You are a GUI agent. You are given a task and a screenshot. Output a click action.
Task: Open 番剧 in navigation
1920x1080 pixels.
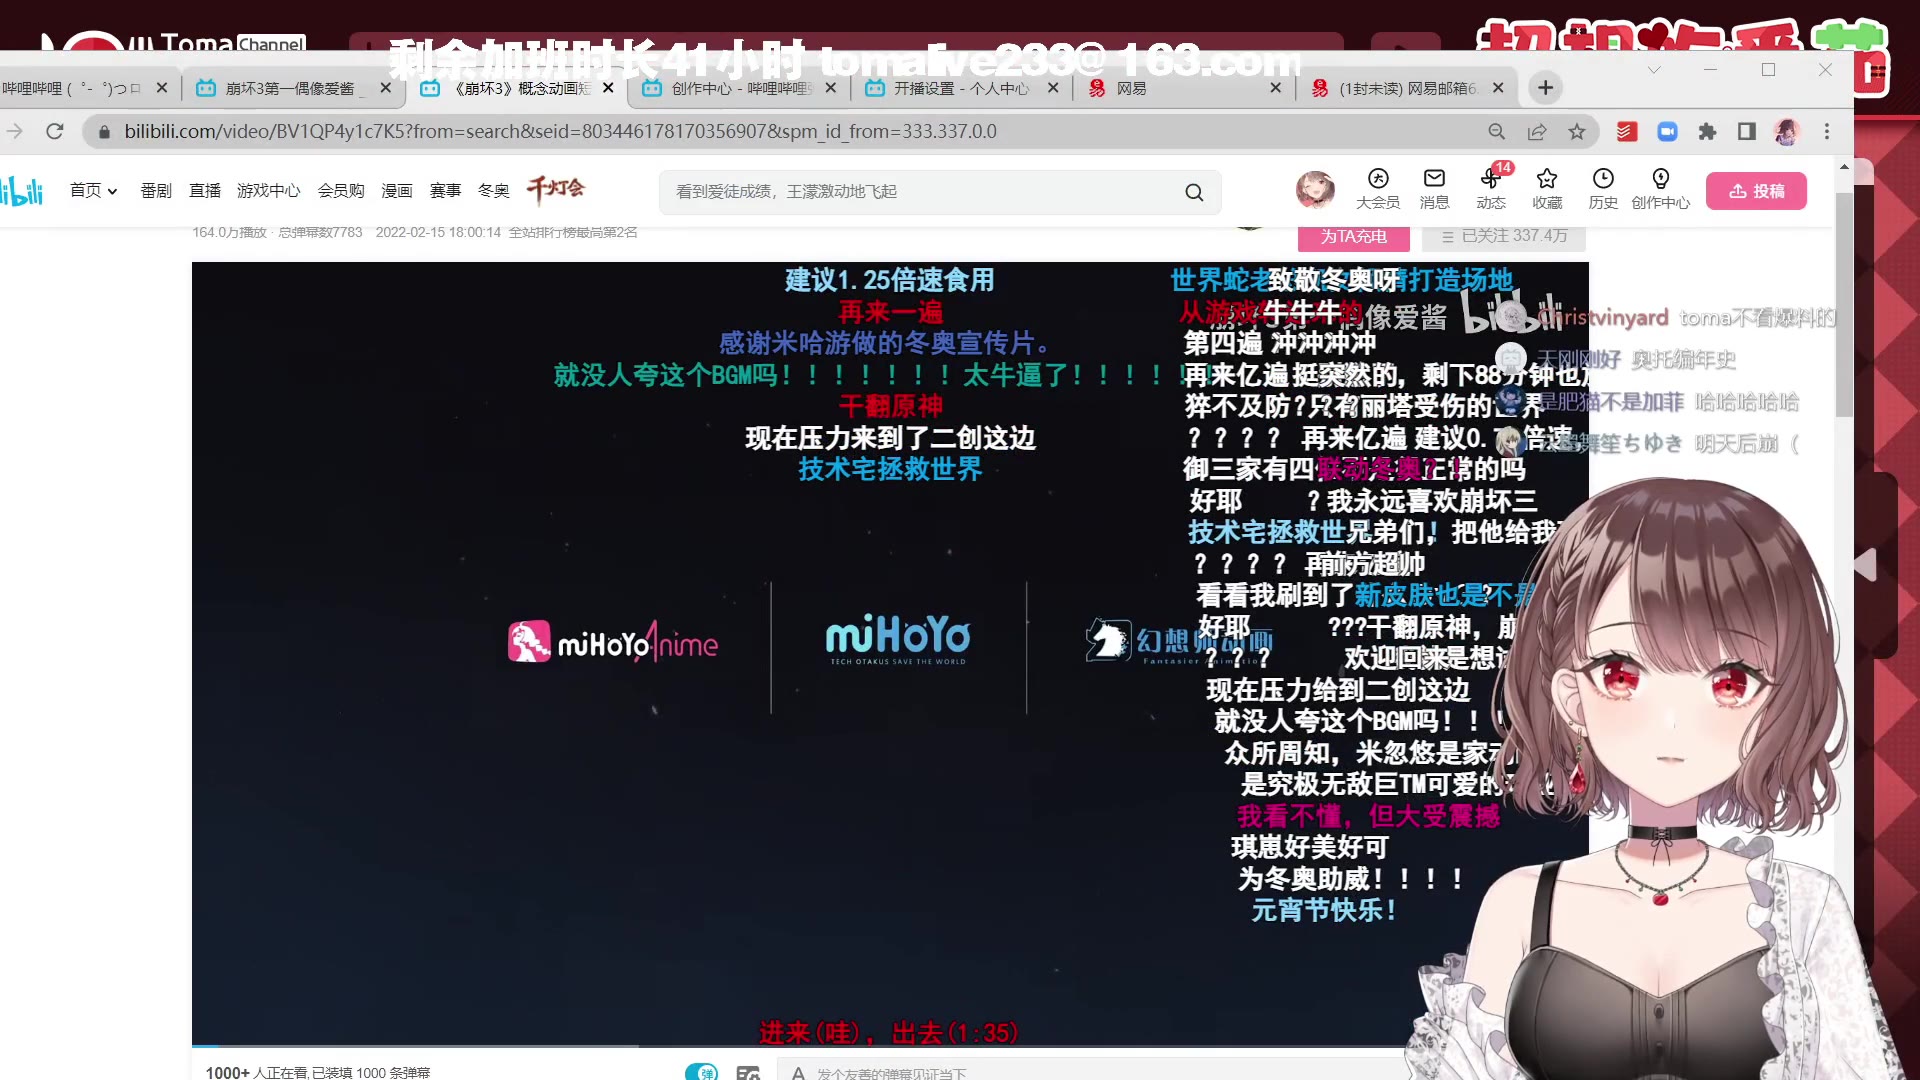pyautogui.click(x=156, y=190)
